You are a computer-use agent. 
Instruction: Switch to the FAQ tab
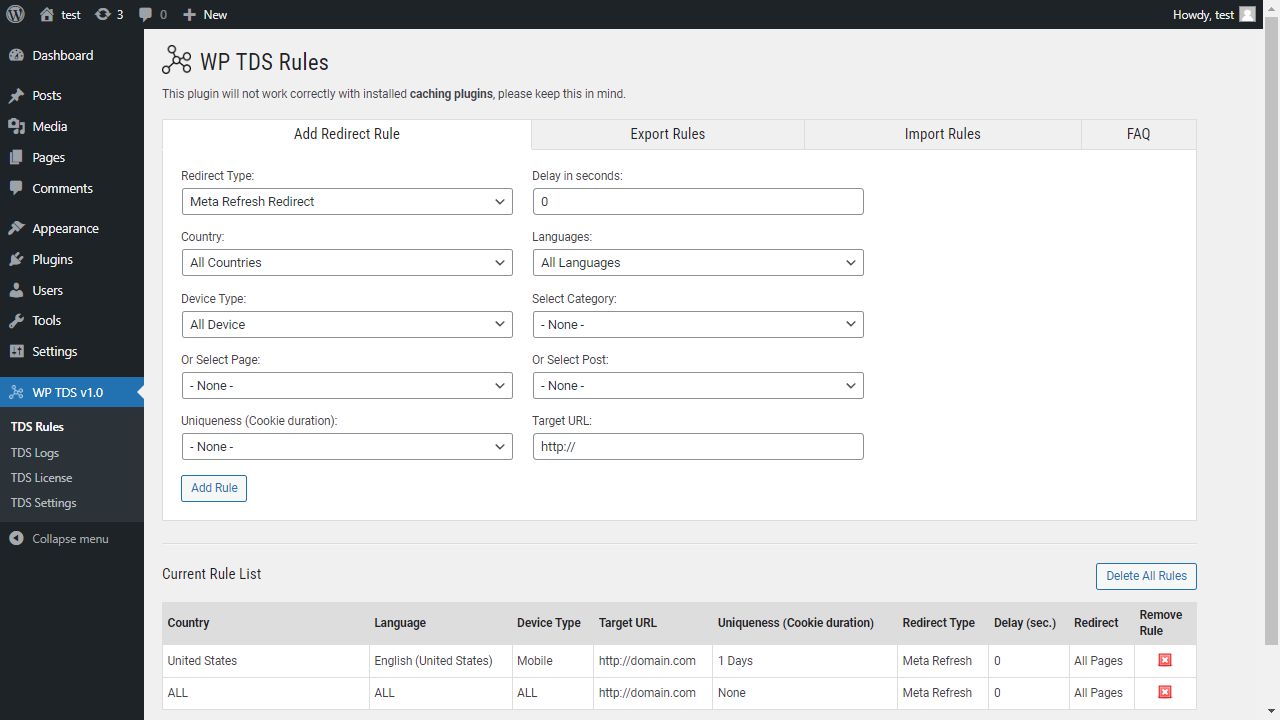1139,134
